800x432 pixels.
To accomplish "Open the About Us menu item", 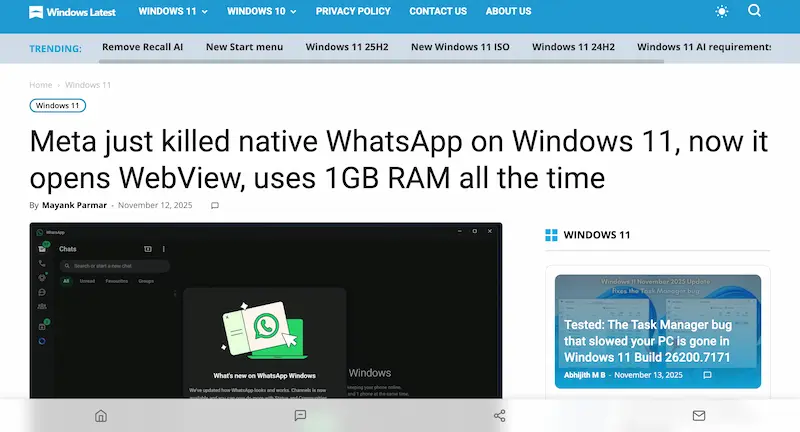I will pos(508,12).
